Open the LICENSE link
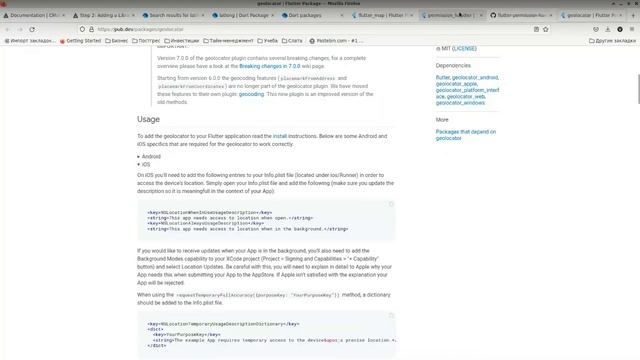The image size is (640, 360). point(464,49)
